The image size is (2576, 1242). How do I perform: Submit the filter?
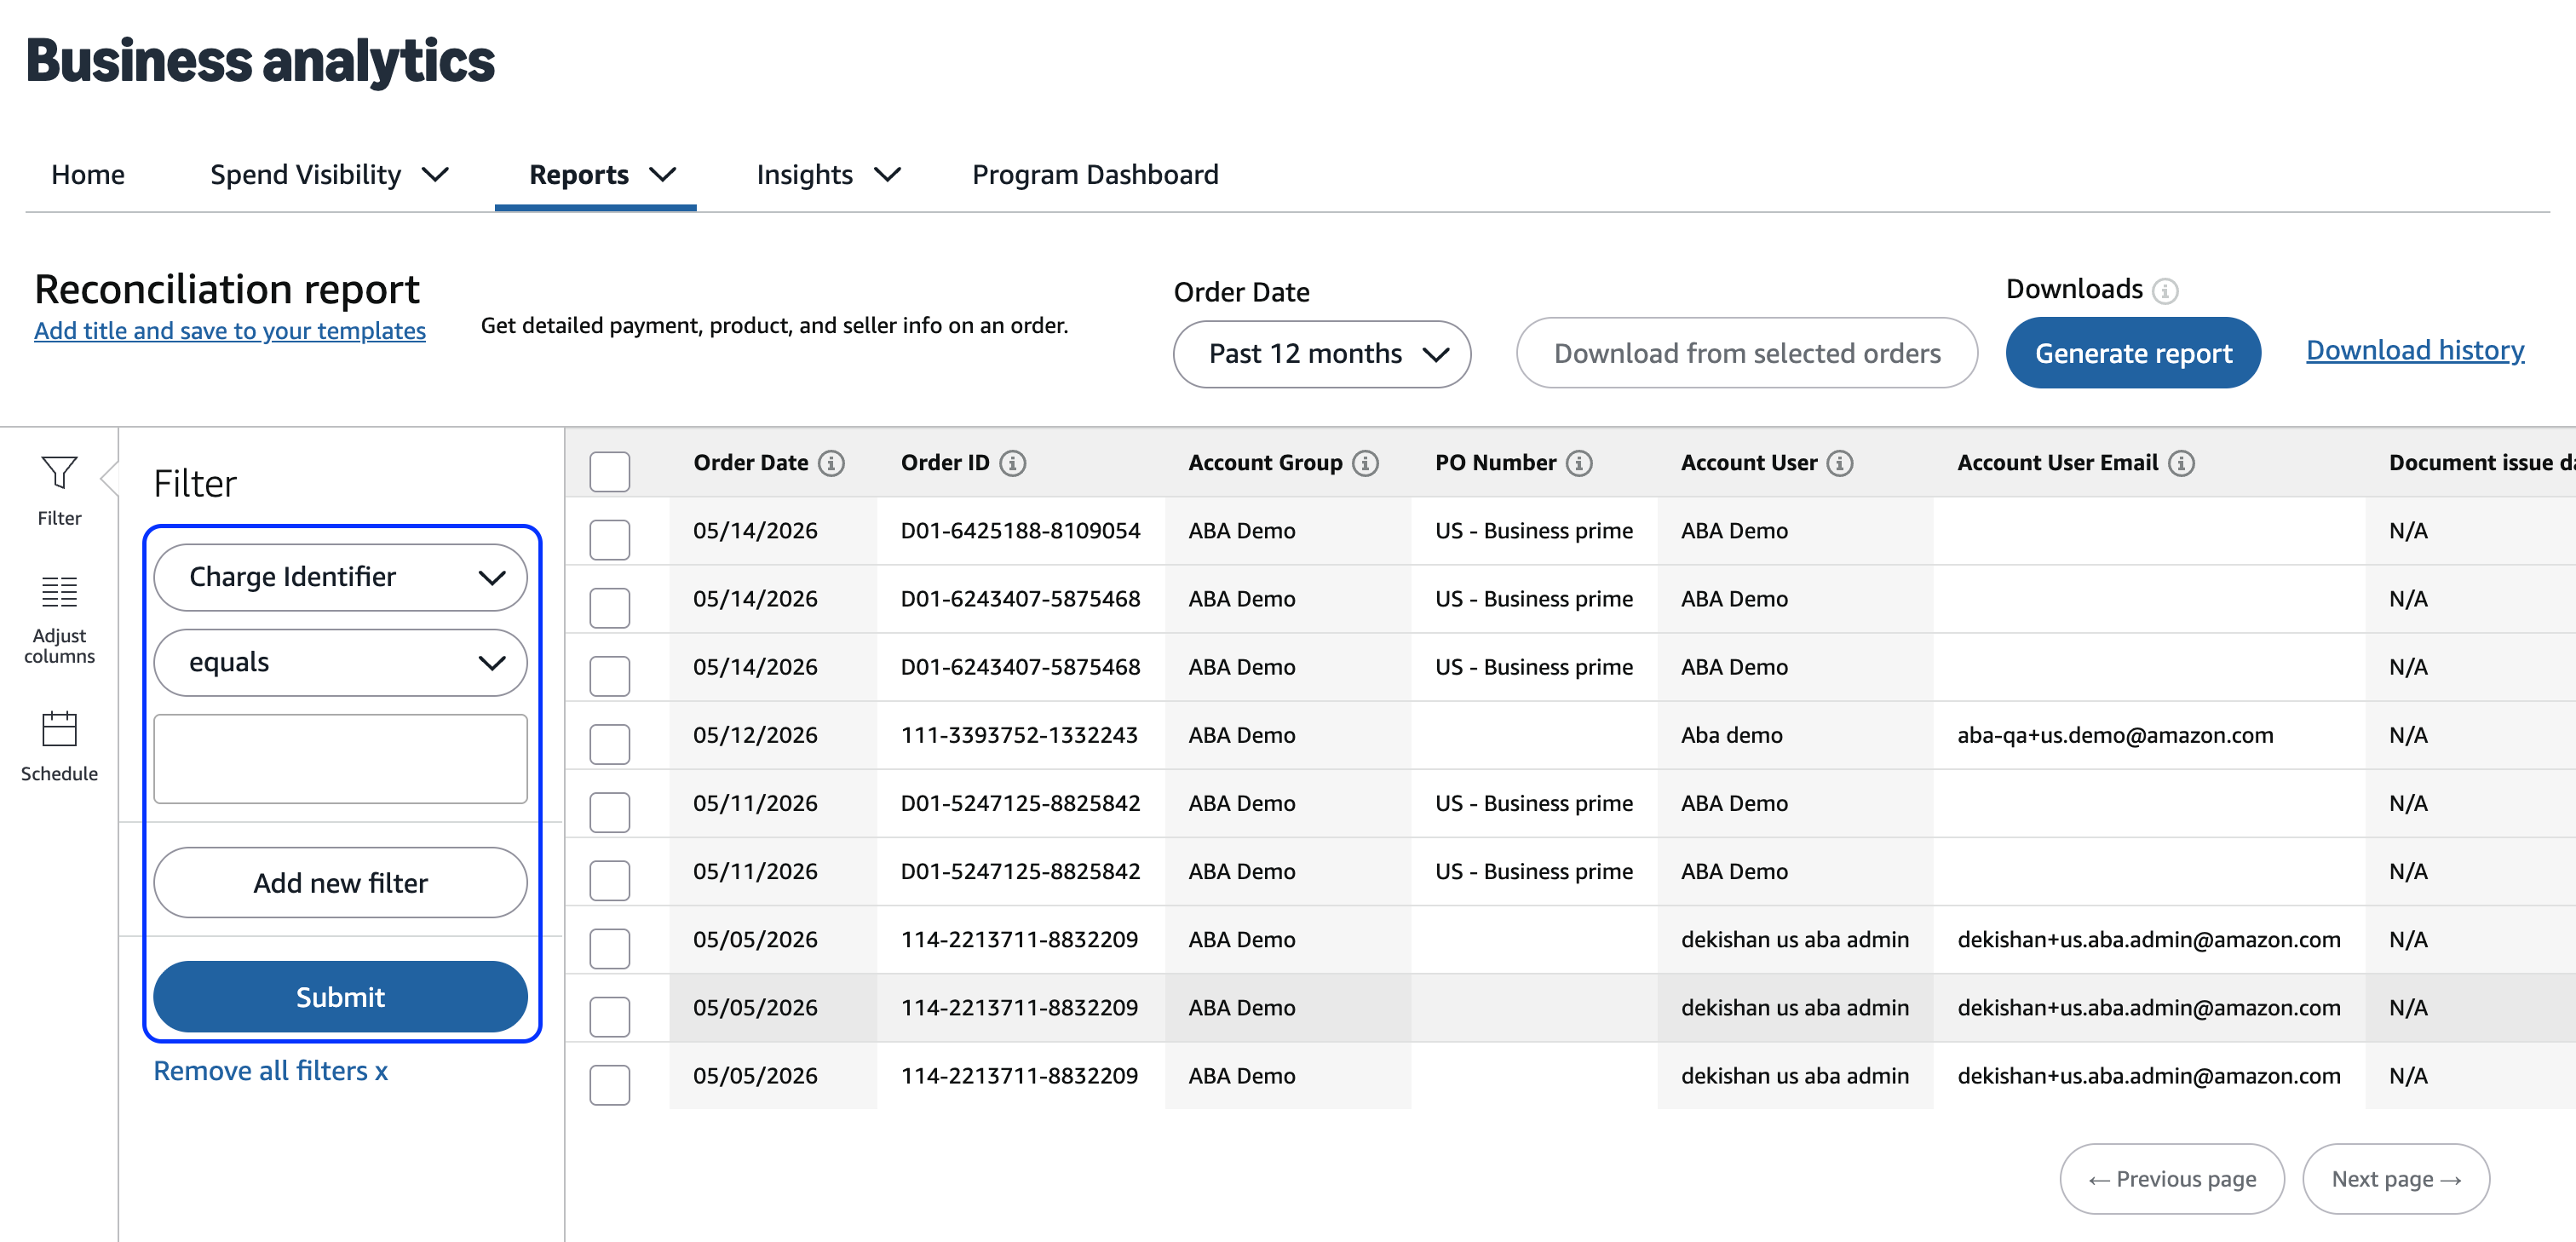[x=340, y=996]
